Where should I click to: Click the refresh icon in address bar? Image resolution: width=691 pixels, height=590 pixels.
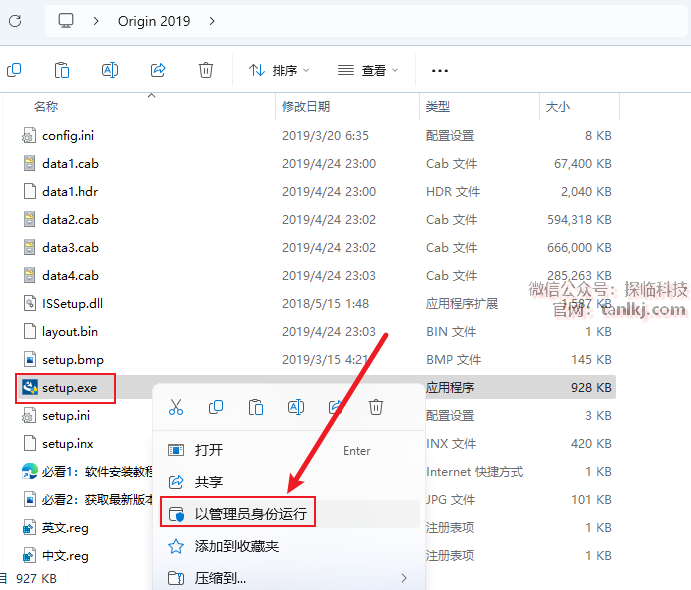15,21
